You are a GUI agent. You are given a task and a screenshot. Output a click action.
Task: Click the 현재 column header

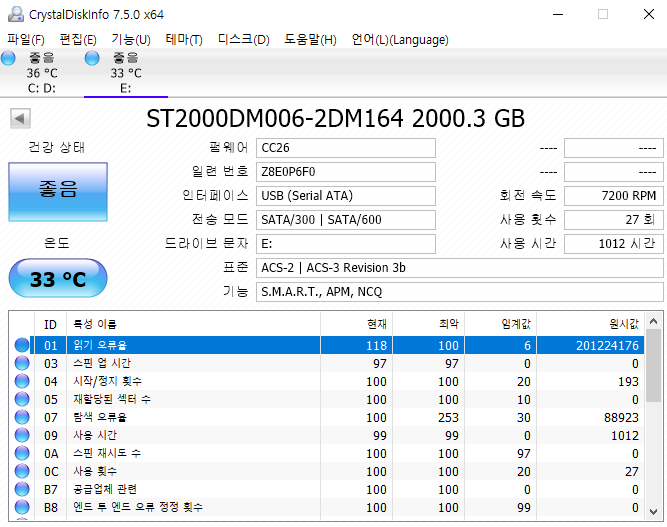356,325
